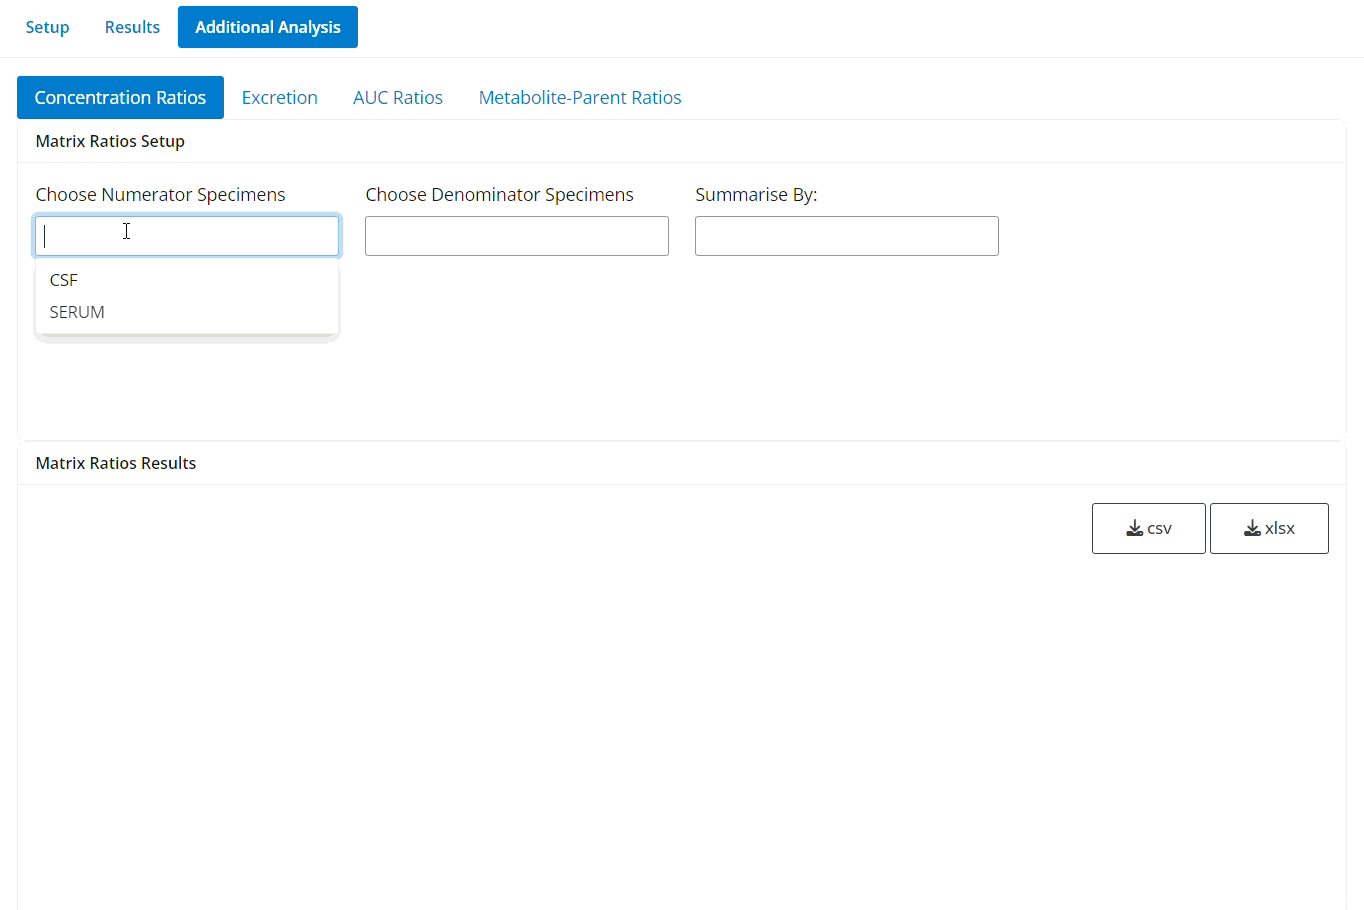Click the csv download icon
Image resolution: width=1364 pixels, height=910 pixels.
(1134, 527)
